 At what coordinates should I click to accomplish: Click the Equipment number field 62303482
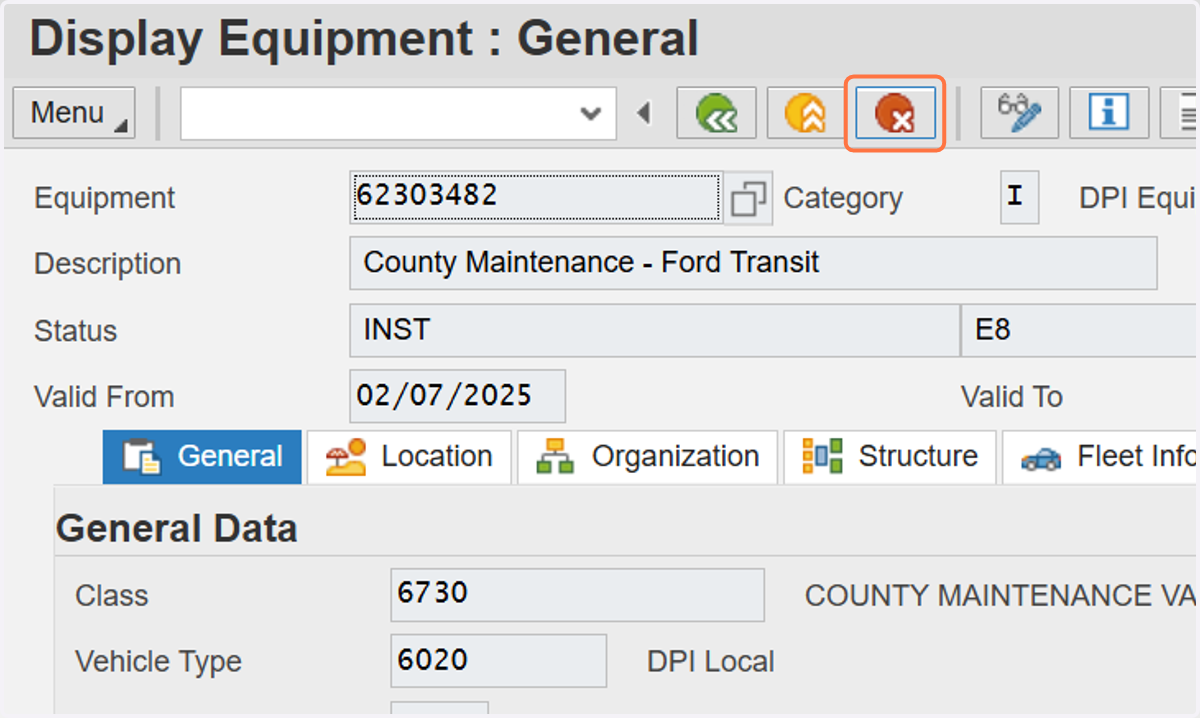pos(535,196)
